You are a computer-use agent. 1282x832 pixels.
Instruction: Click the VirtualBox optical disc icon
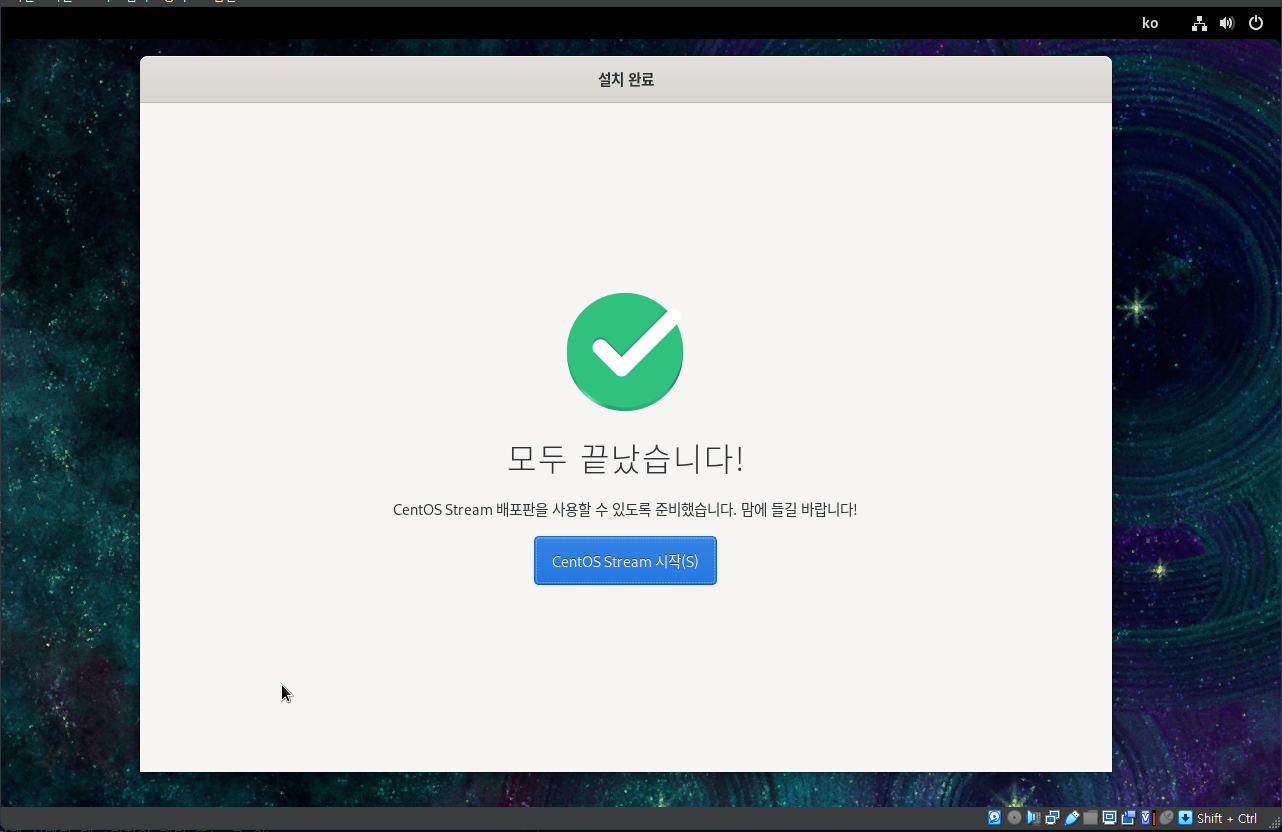click(1014, 818)
